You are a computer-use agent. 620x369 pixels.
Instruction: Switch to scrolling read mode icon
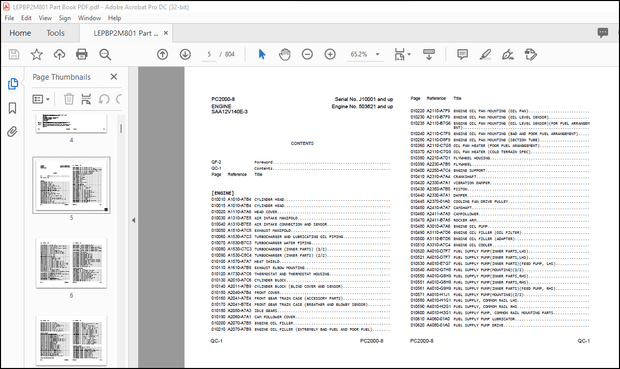(x=429, y=54)
